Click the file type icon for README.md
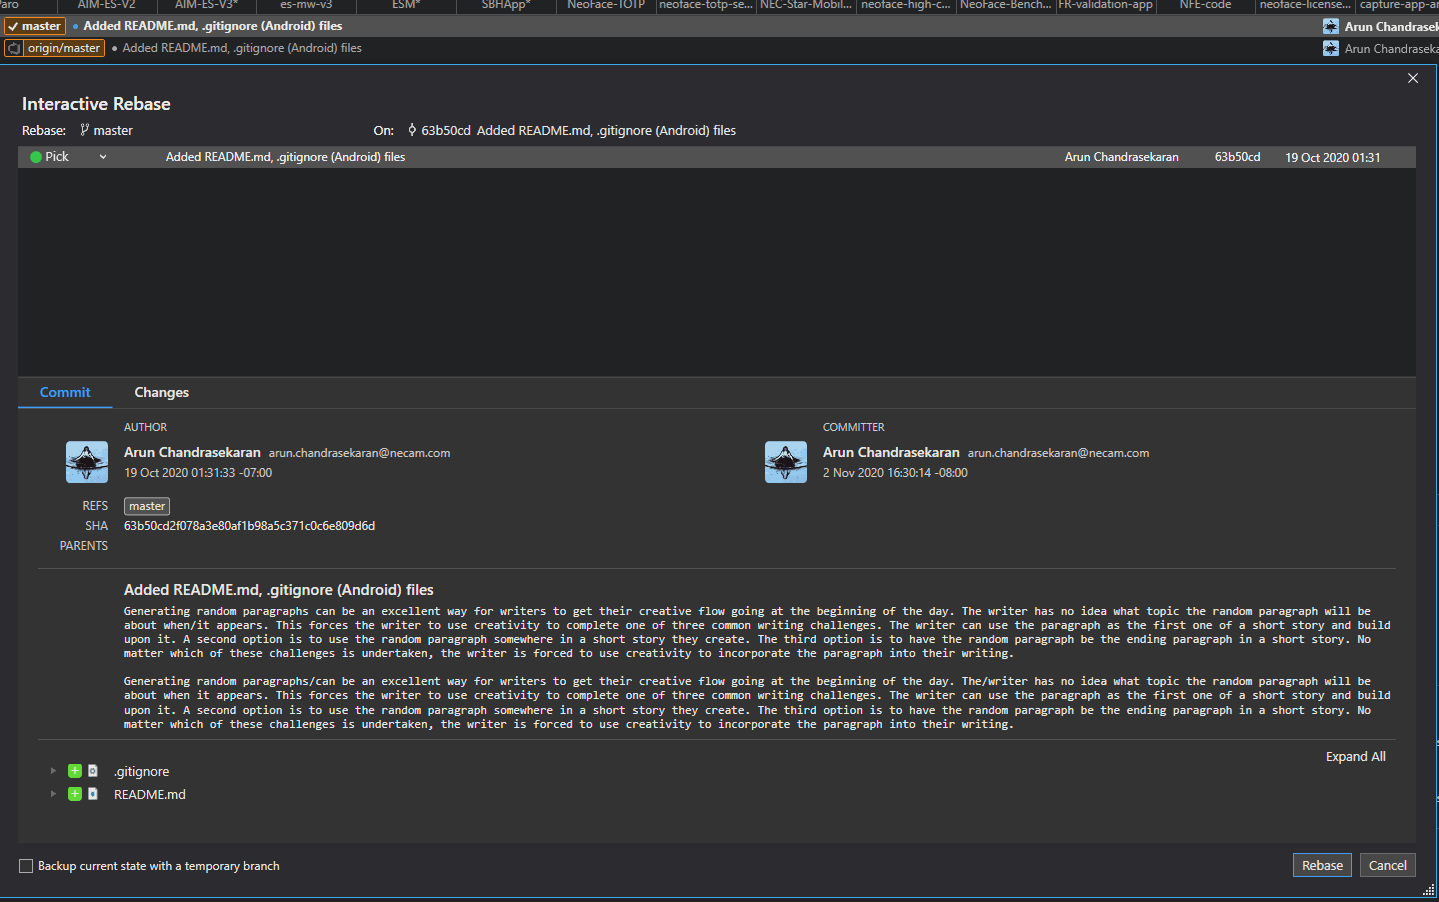Image resolution: width=1439 pixels, height=902 pixels. pyautogui.click(x=93, y=794)
